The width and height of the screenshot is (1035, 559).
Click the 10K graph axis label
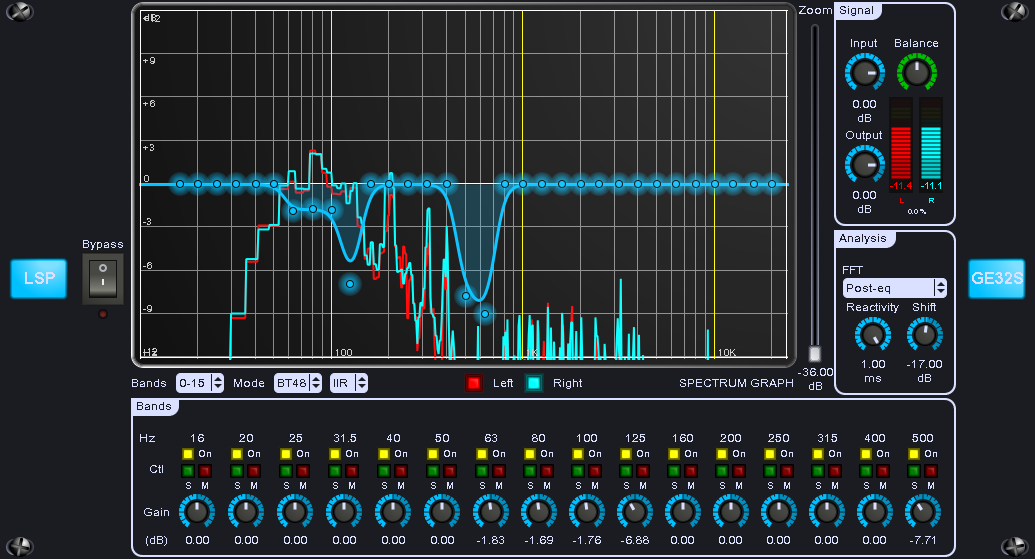[x=727, y=352]
